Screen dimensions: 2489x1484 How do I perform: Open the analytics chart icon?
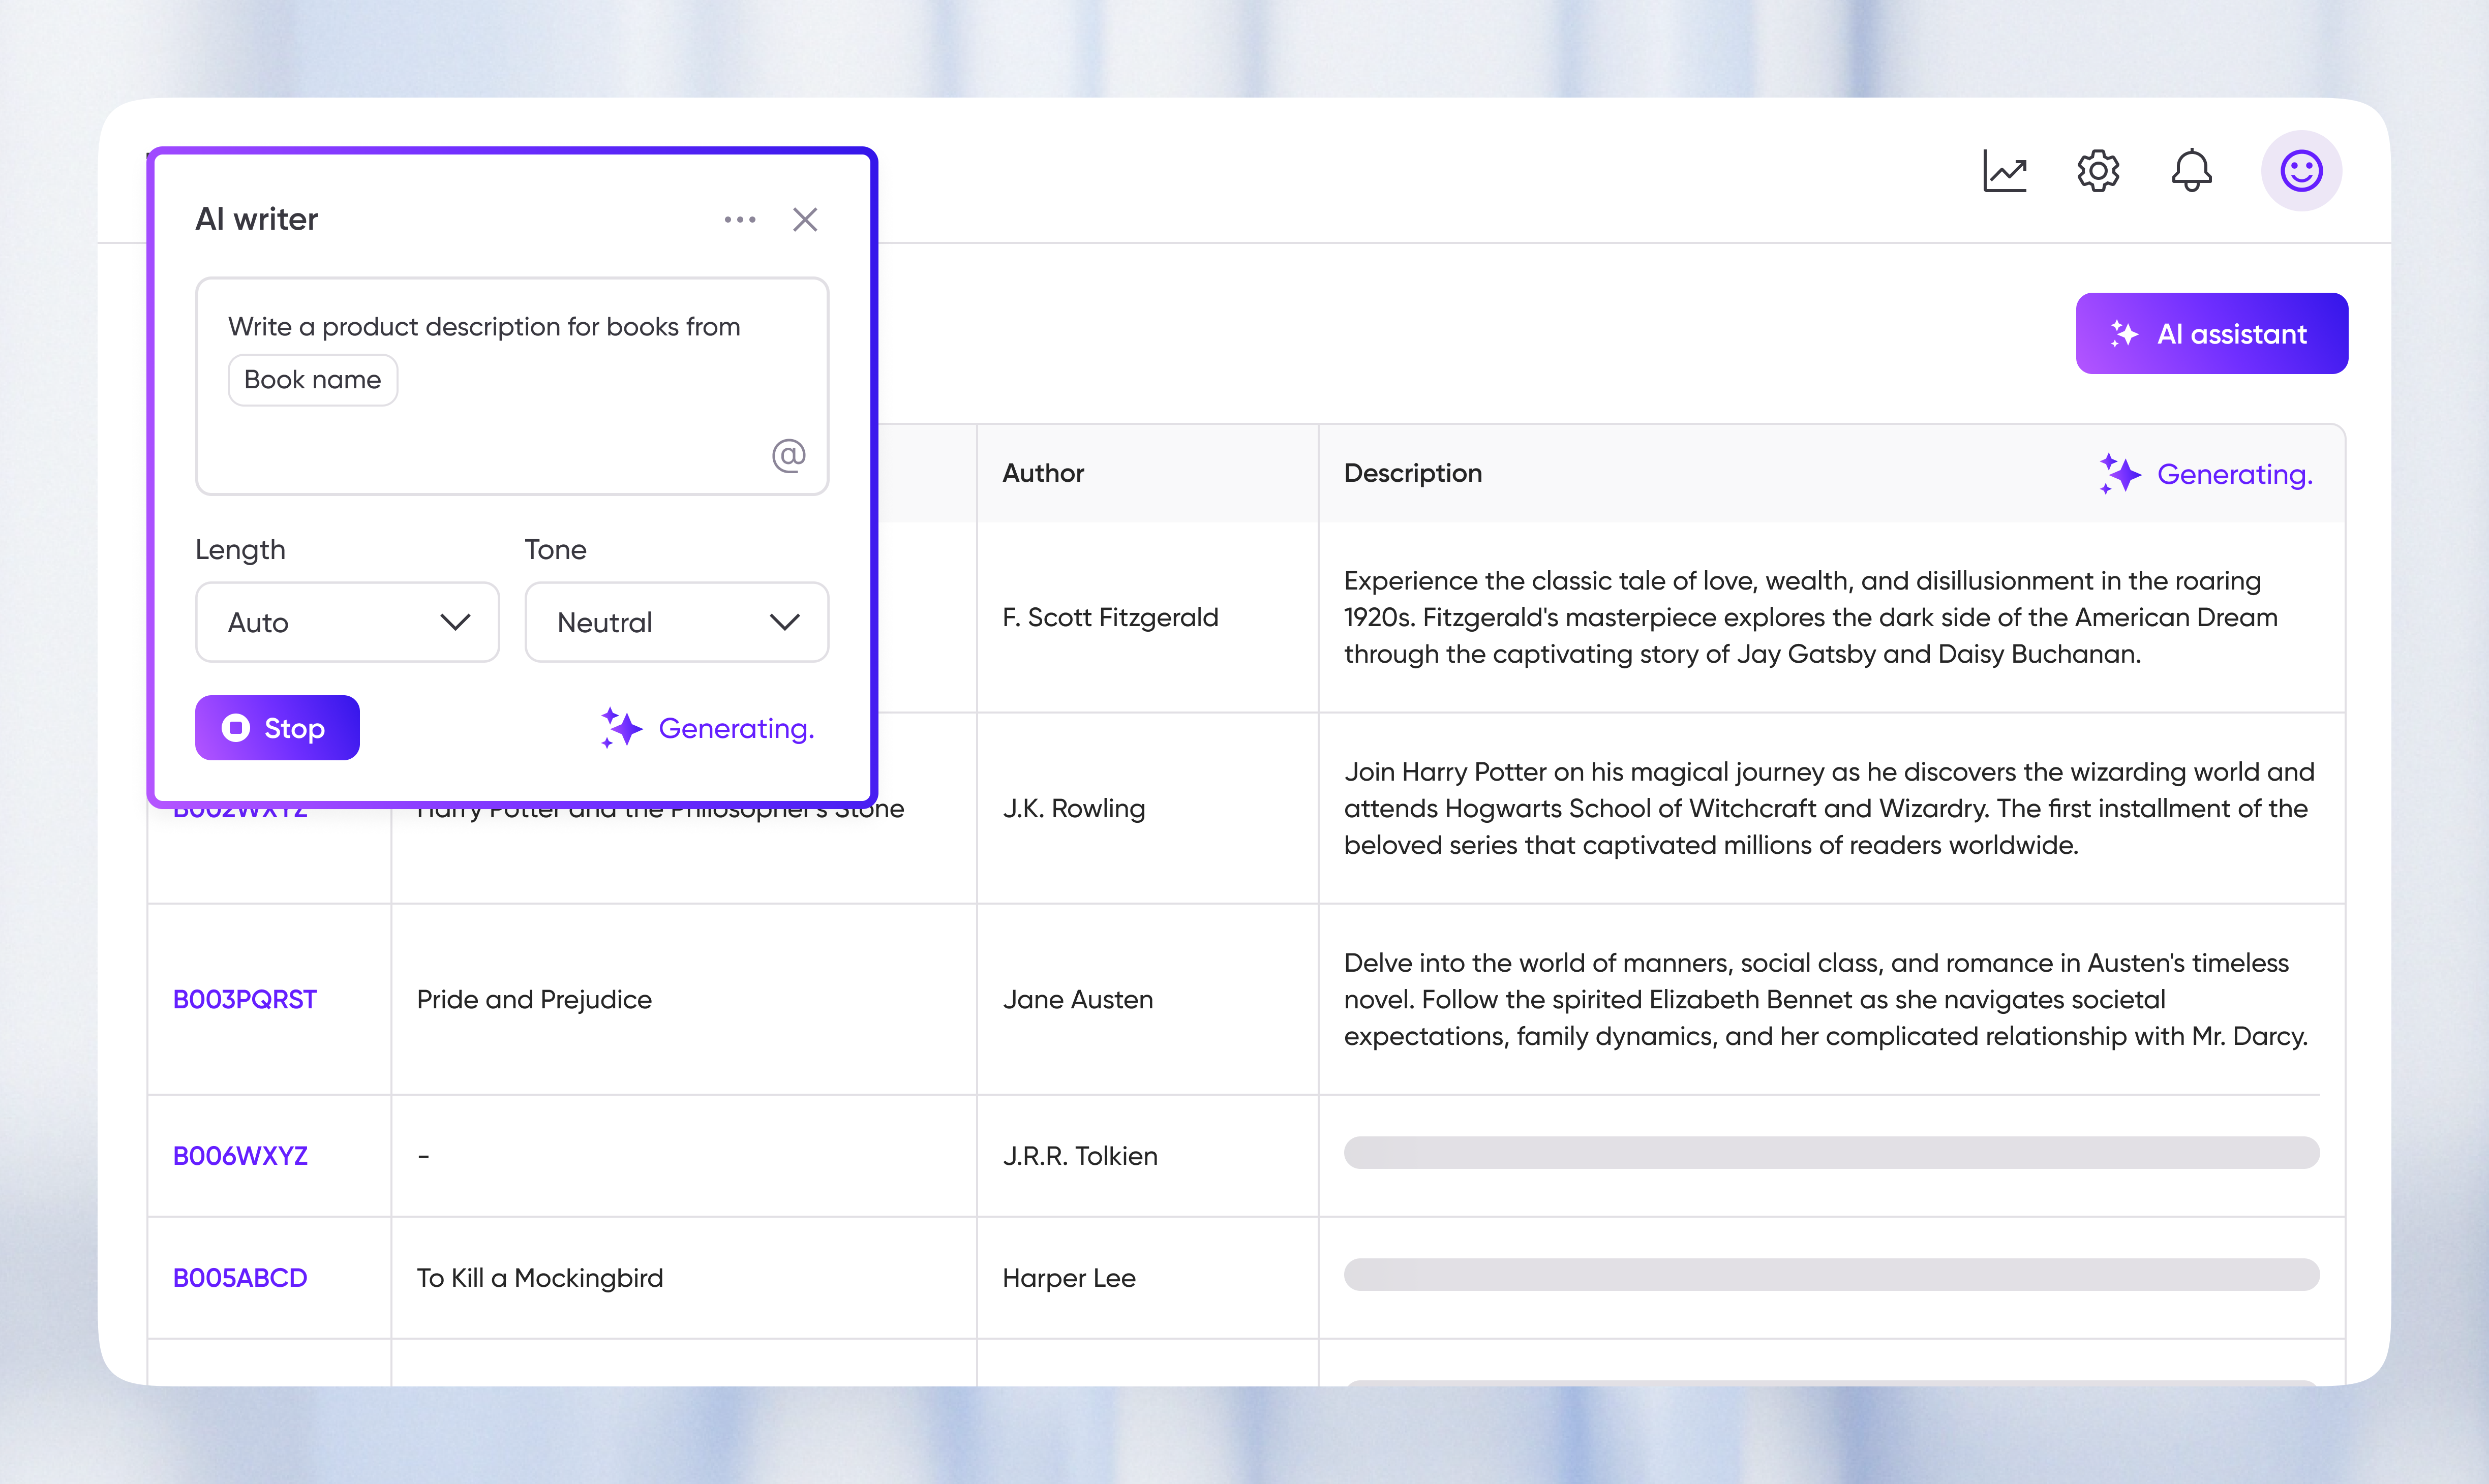(x=2004, y=171)
